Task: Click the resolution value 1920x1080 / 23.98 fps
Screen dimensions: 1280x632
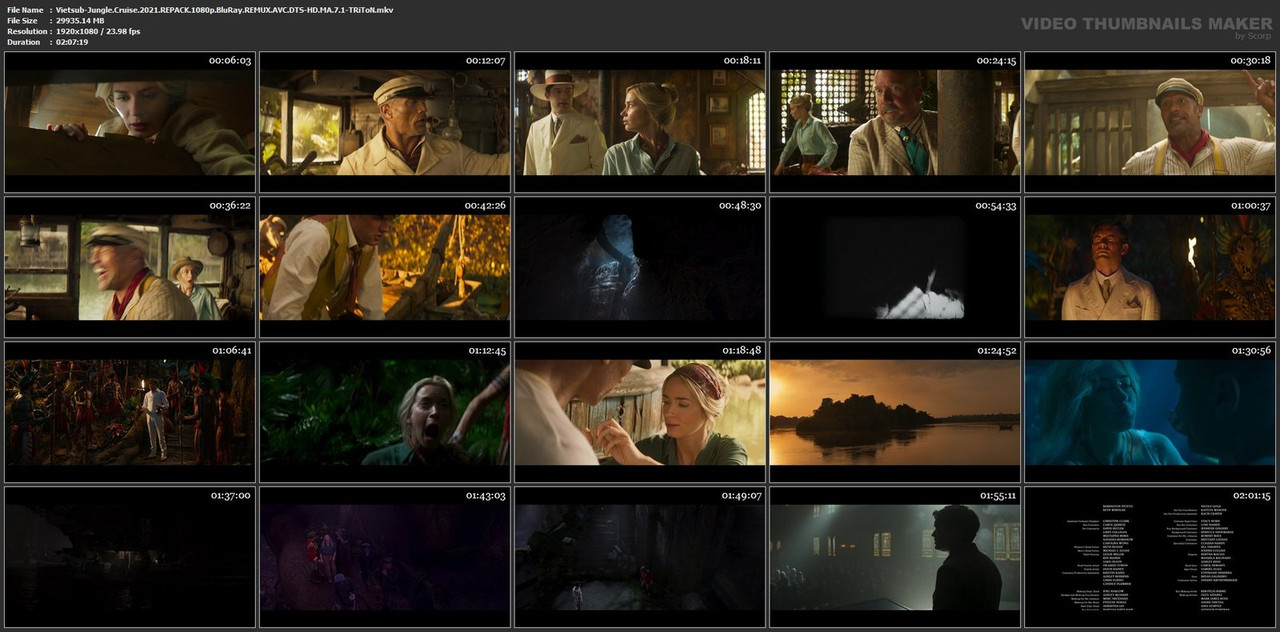Action: 98,31
